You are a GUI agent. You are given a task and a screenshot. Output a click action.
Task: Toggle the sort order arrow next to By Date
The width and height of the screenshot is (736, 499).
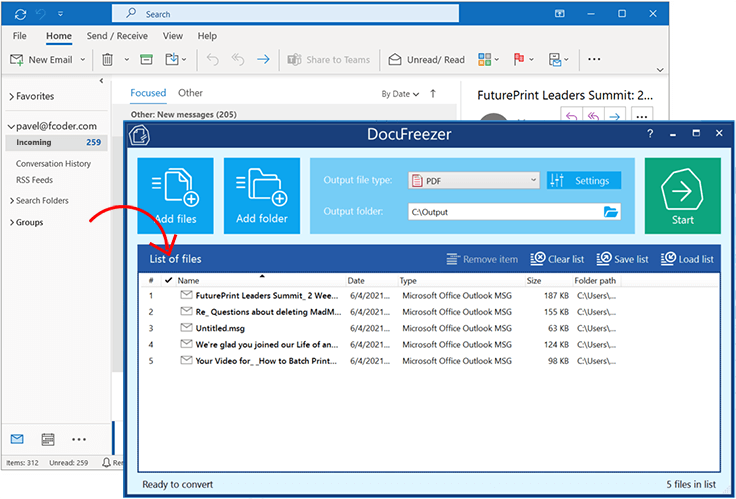433,93
